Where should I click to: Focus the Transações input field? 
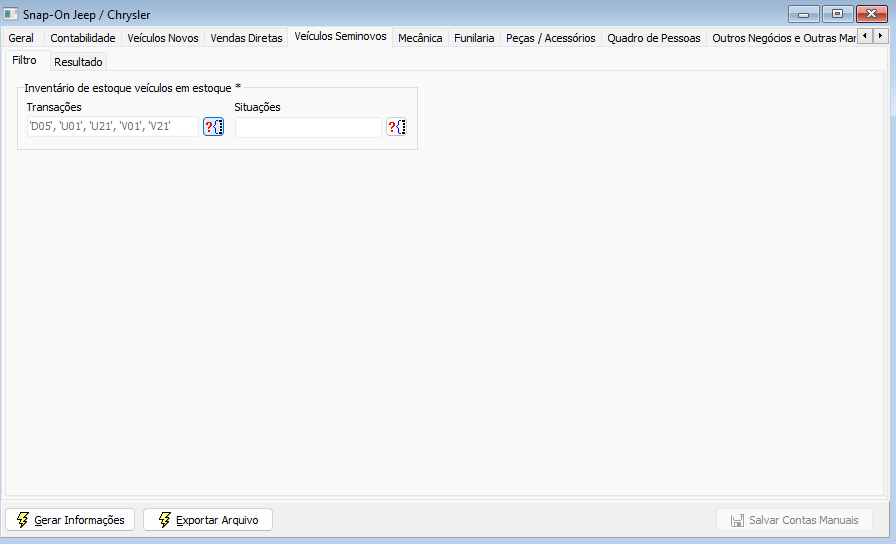(113, 126)
